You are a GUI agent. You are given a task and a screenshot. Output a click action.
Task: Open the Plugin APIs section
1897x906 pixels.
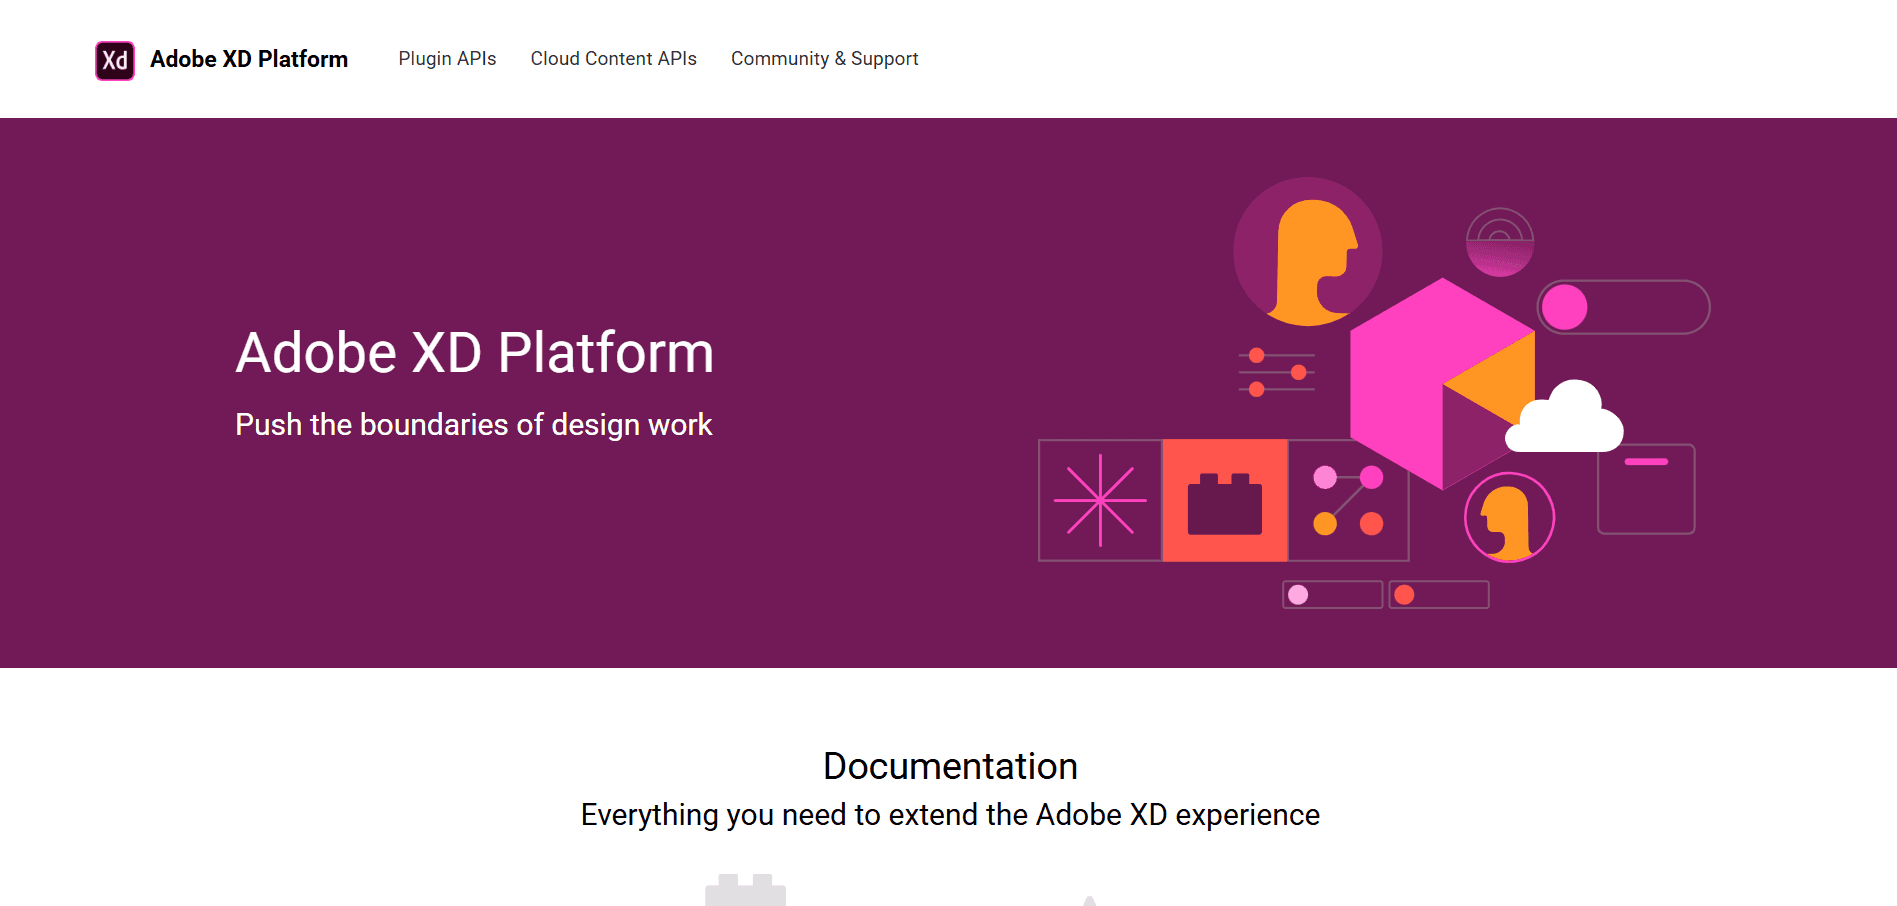point(447,58)
